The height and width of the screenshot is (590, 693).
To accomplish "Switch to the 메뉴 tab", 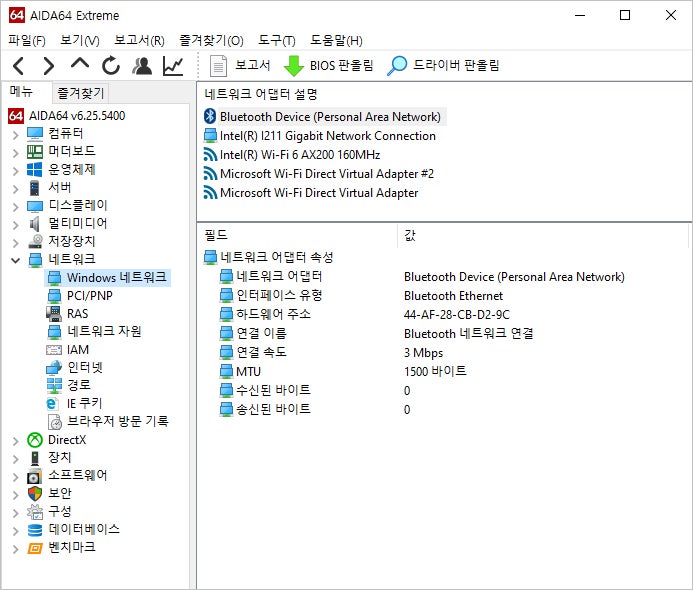I will point(21,91).
